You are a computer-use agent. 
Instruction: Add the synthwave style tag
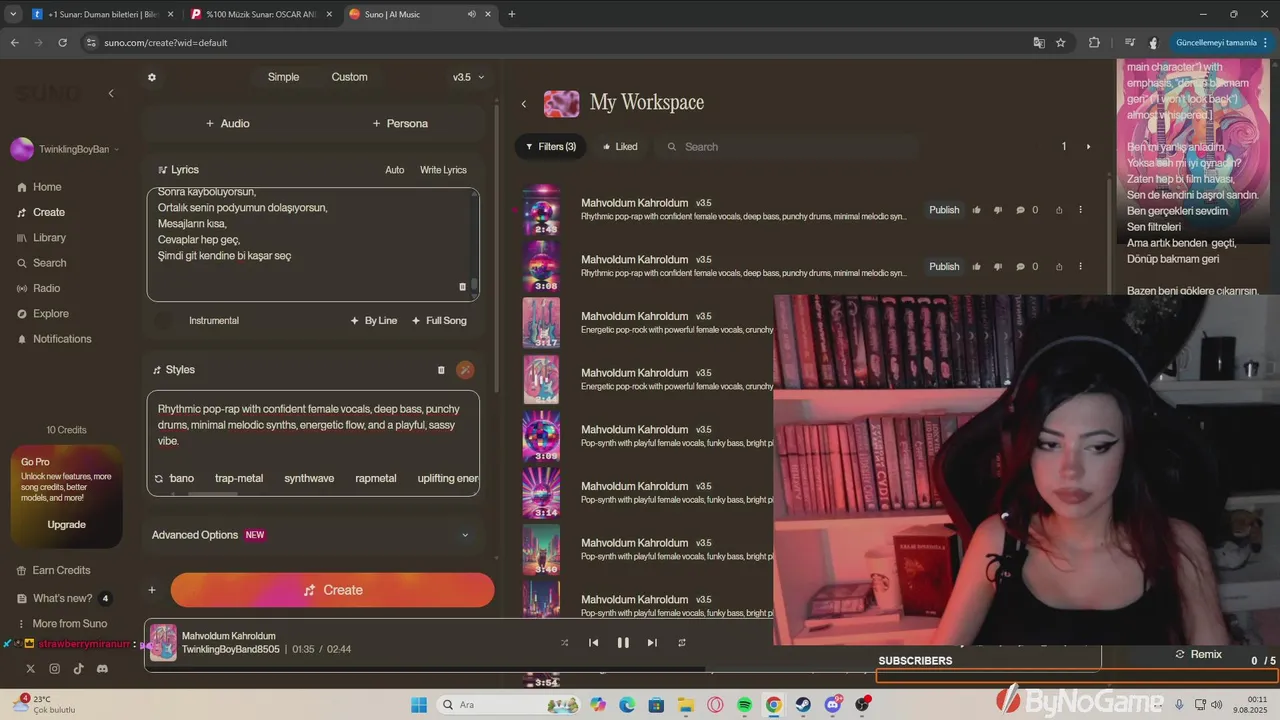[x=309, y=479]
